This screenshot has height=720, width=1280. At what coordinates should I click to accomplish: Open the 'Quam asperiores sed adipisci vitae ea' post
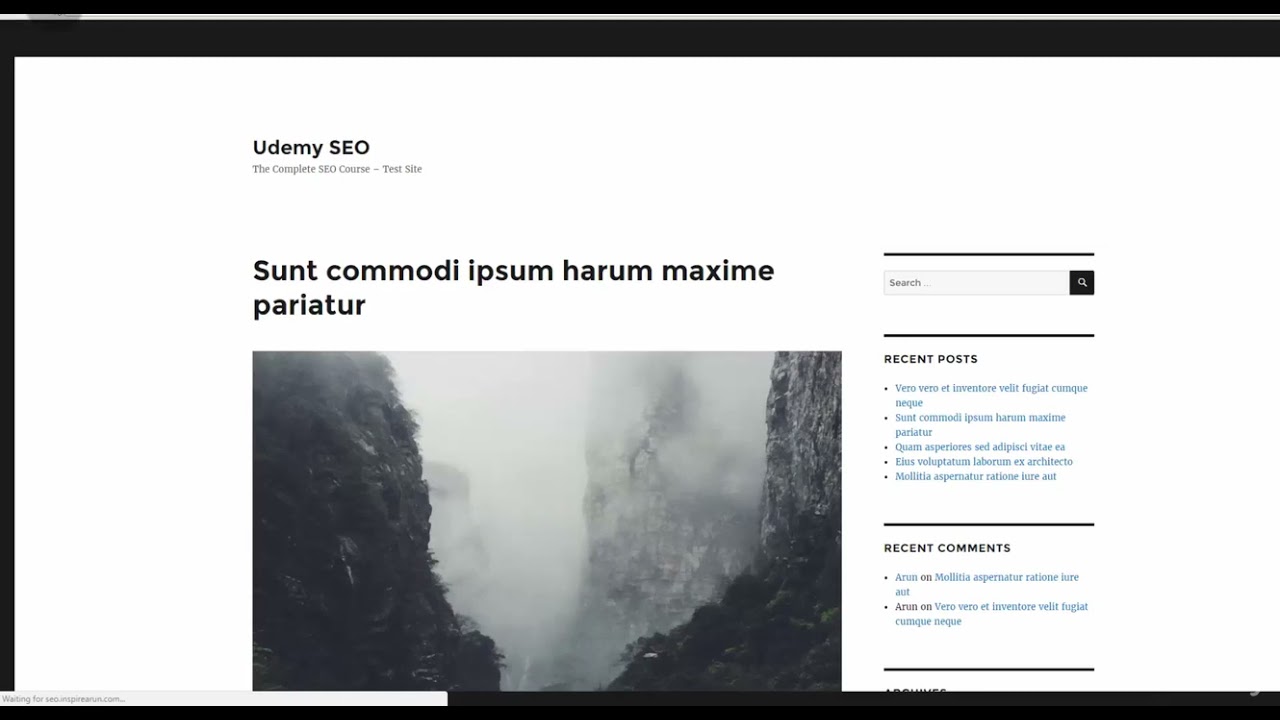coord(979,447)
